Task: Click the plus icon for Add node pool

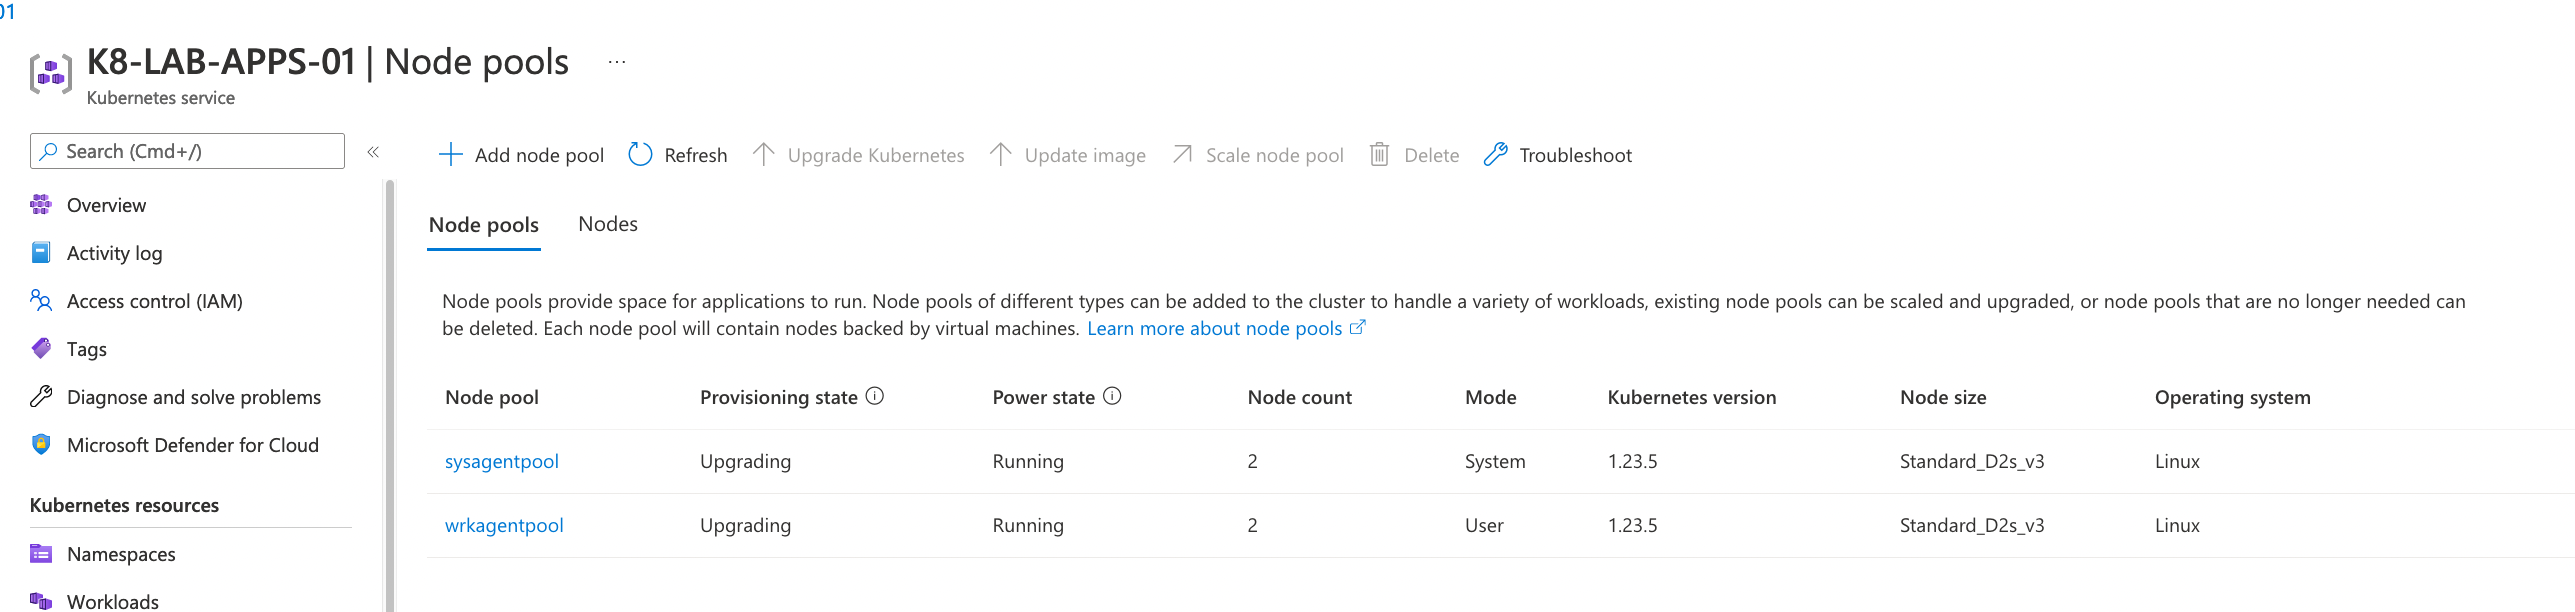Action: coord(451,155)
